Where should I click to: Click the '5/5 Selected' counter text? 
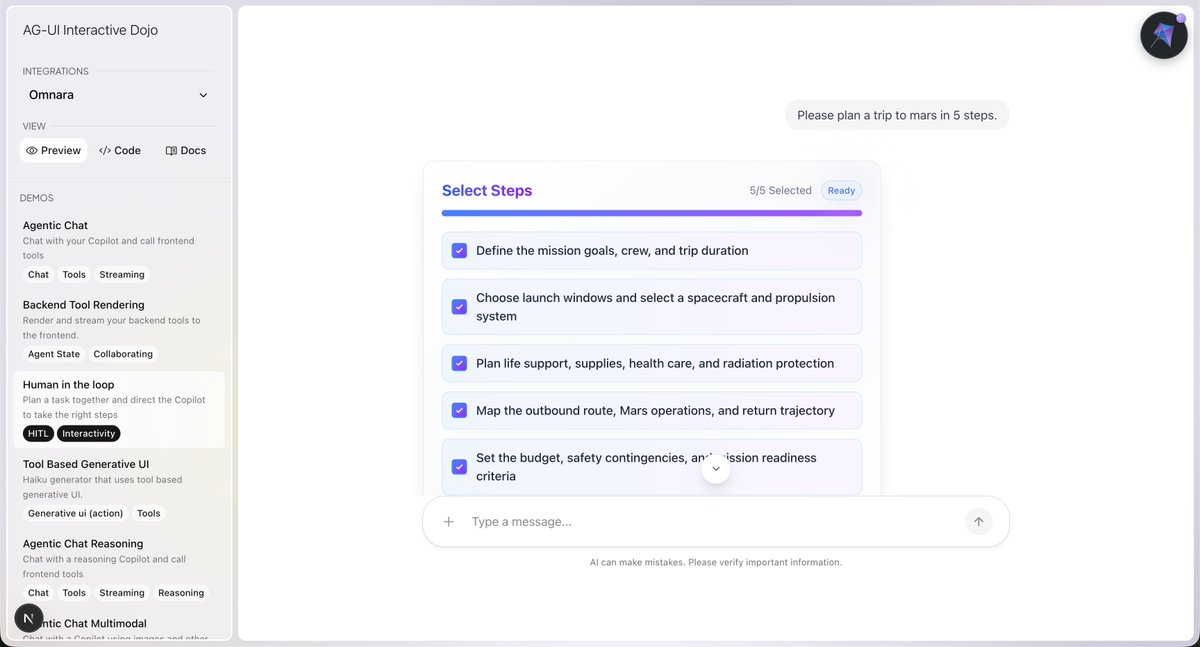[x=781, y=191]
